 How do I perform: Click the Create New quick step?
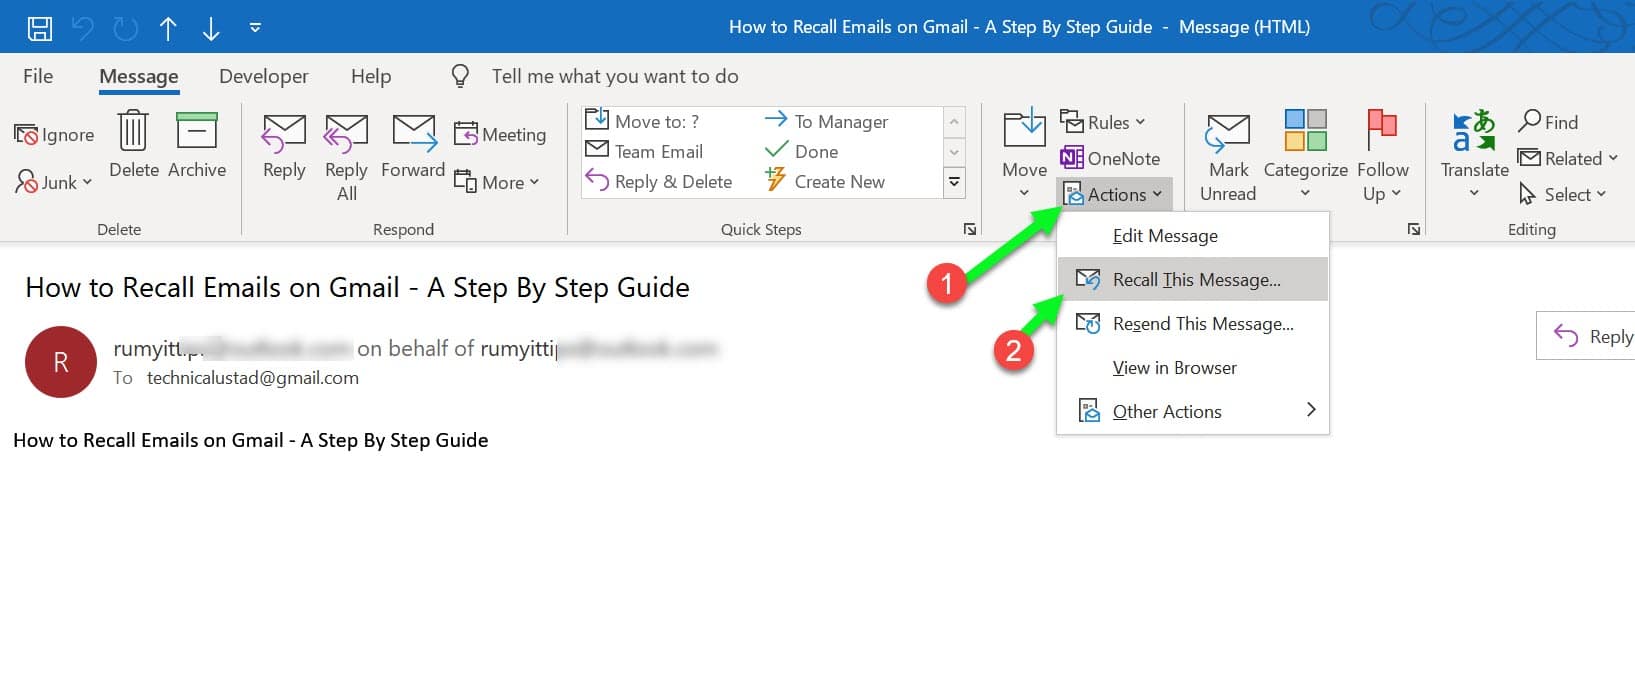pos(825,181)
